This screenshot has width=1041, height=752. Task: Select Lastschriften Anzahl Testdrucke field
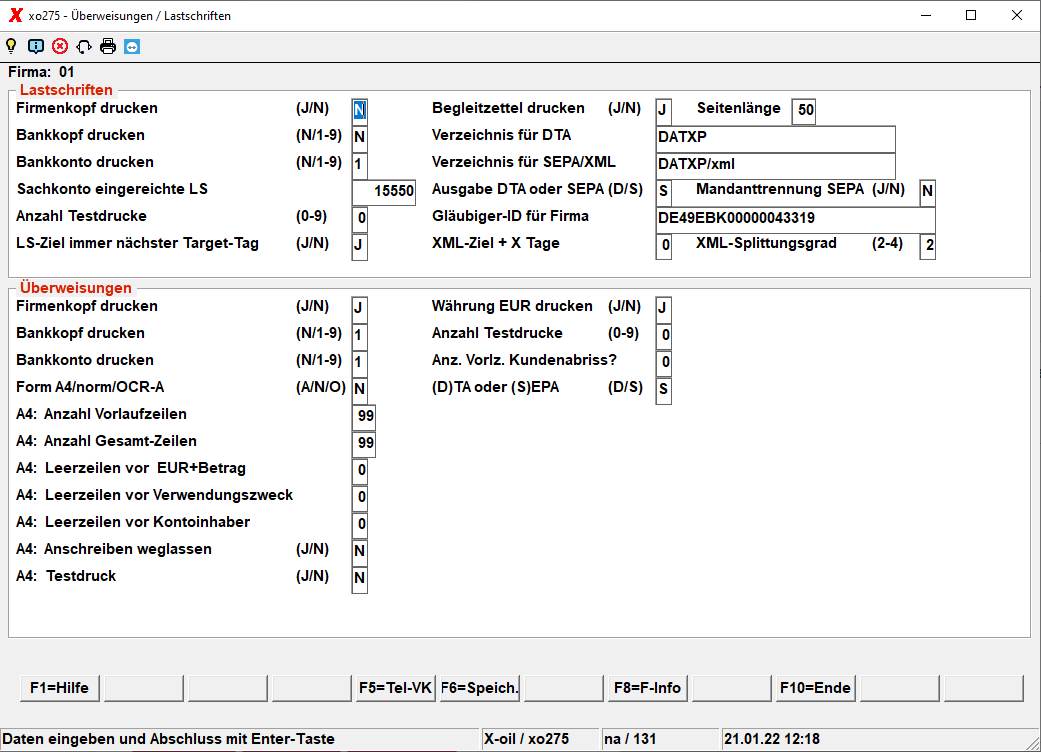[359, 218]
